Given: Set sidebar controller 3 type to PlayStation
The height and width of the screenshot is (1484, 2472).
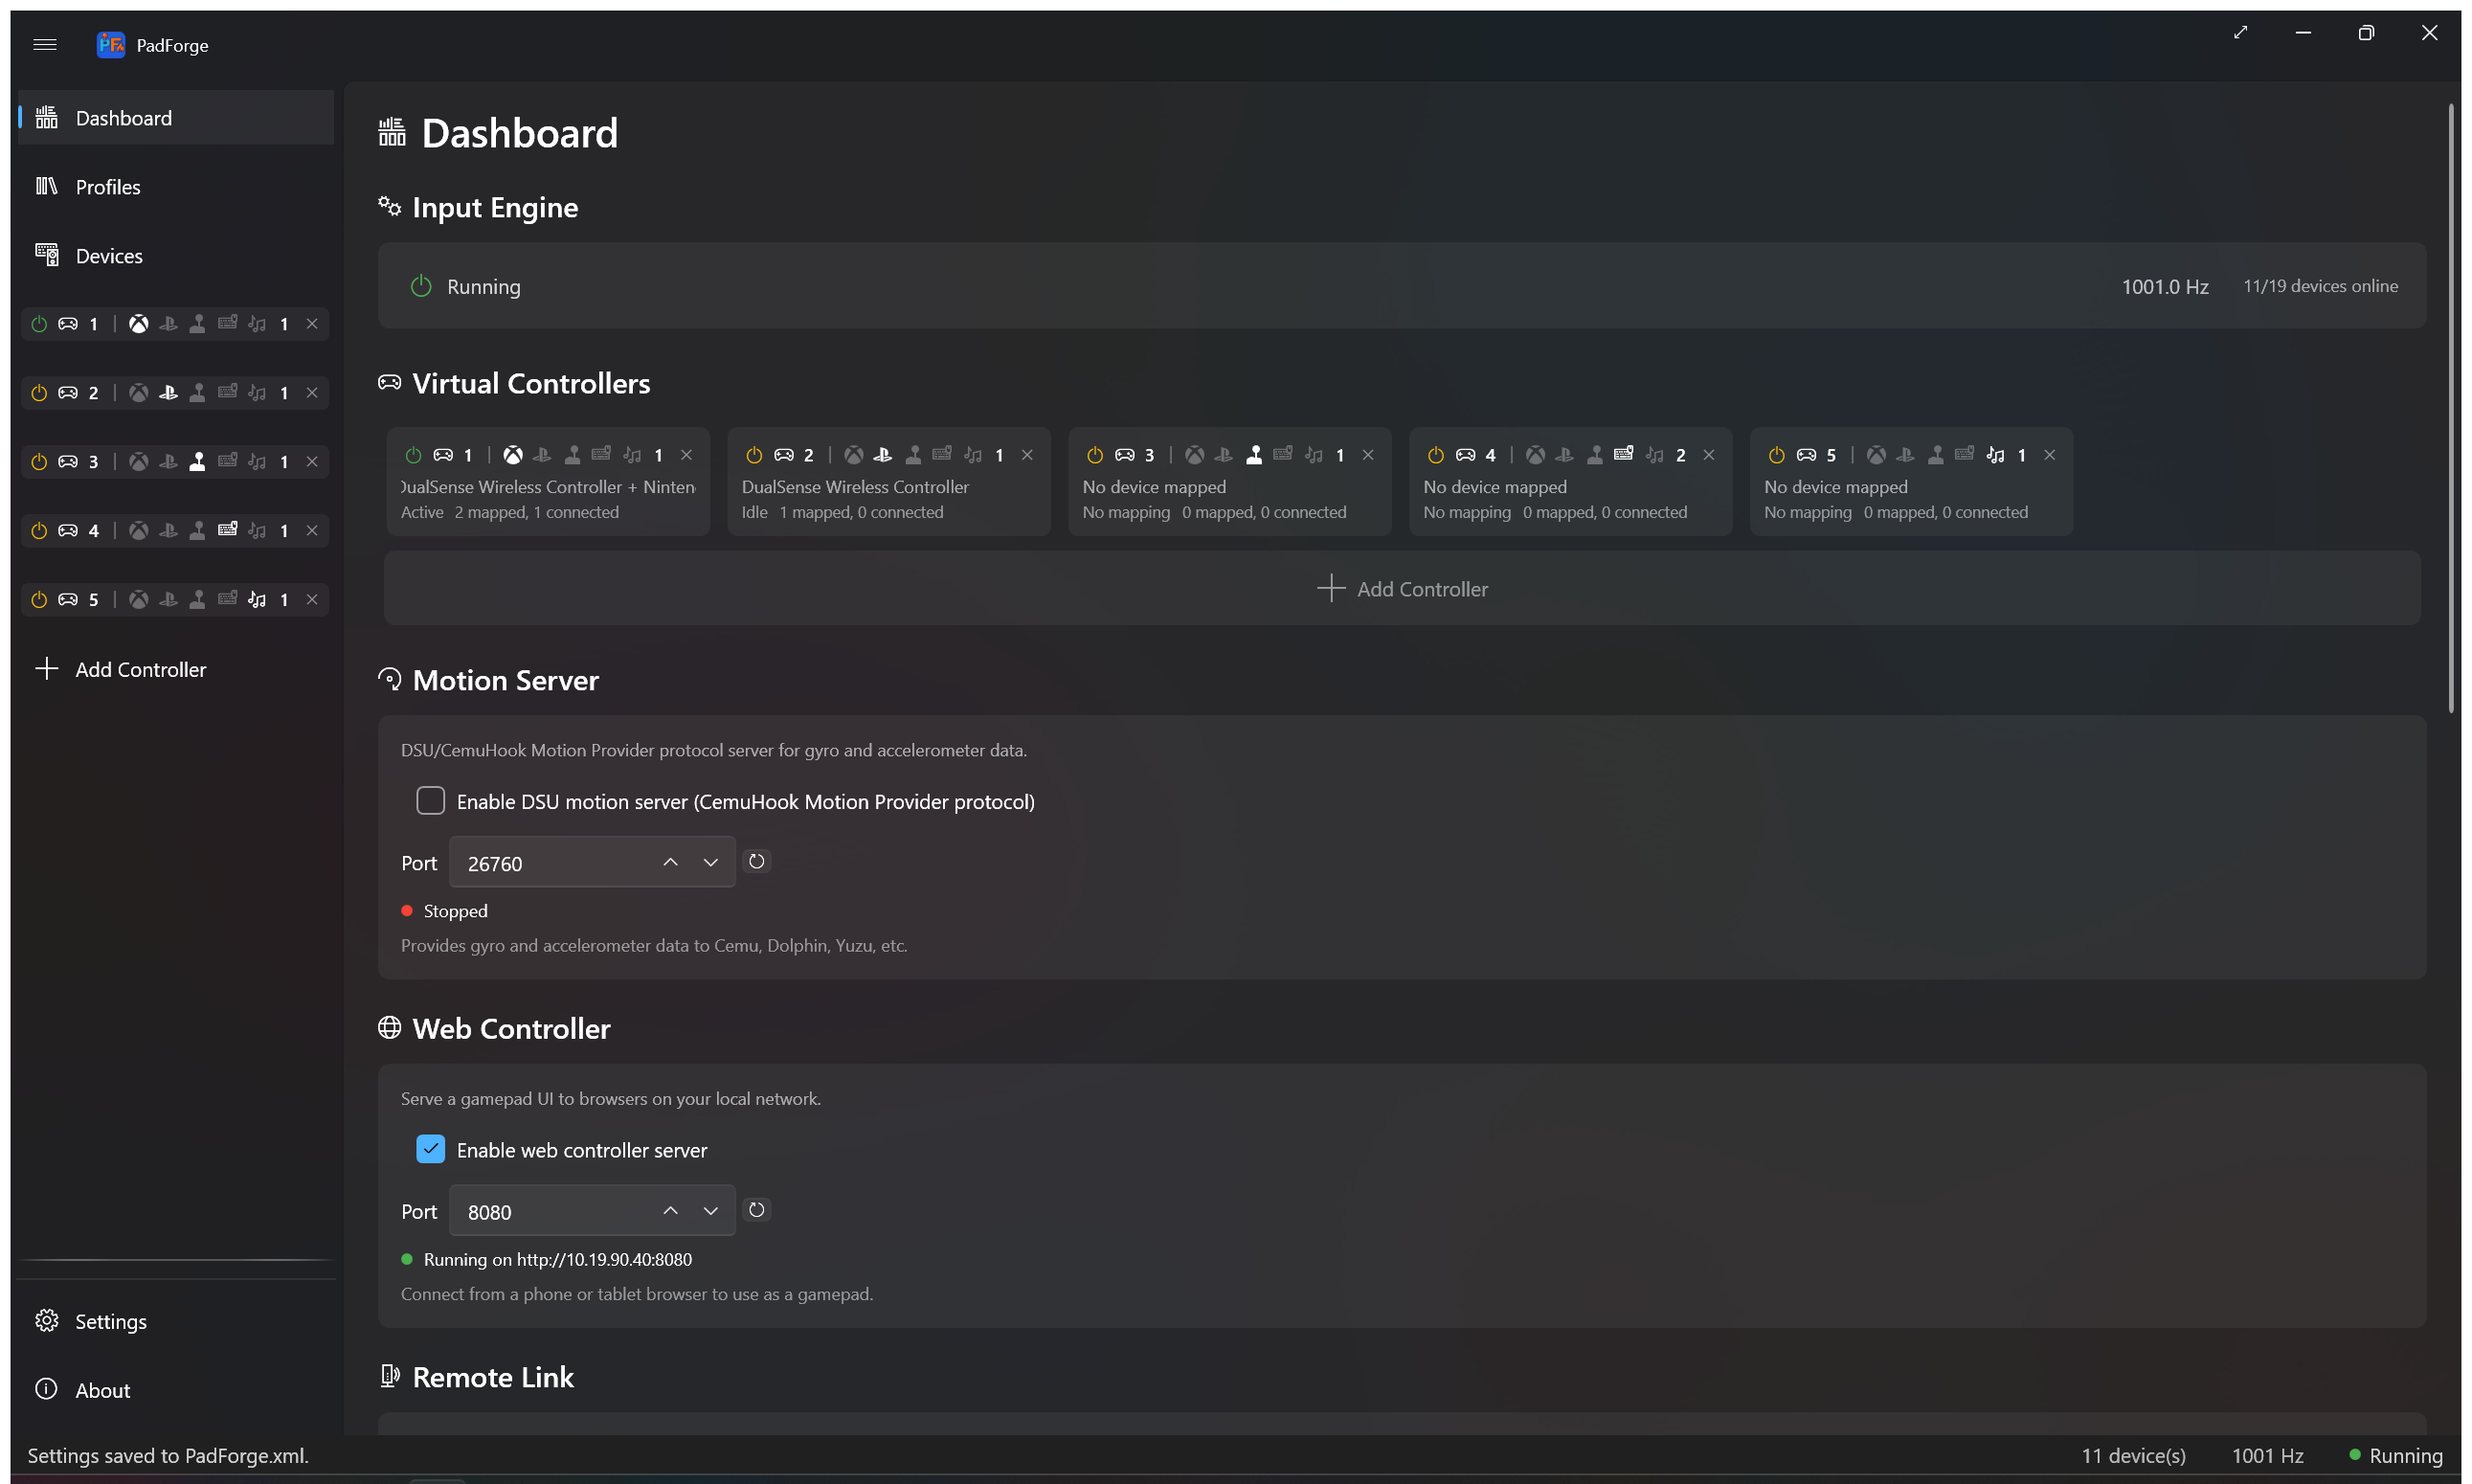Looking at the screenshot, I should click(x=168, y=462).
